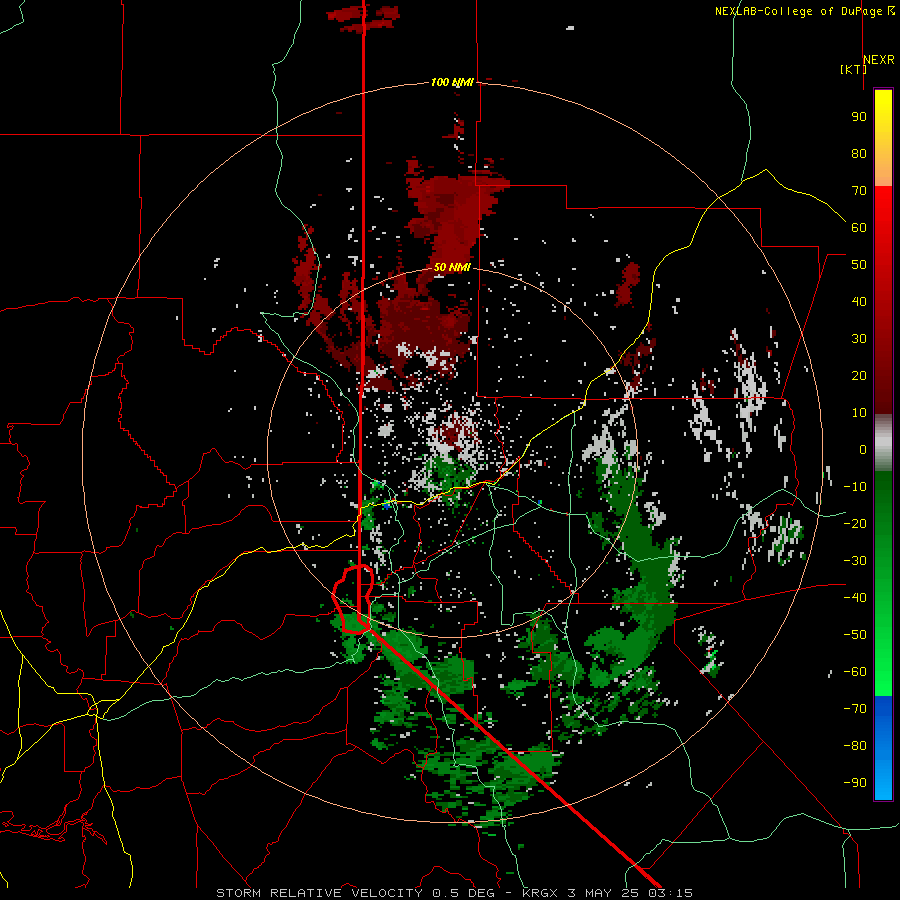900x900 pixels.
Task: Click the 3 MAY 25 date text
Action: (603, 893)
